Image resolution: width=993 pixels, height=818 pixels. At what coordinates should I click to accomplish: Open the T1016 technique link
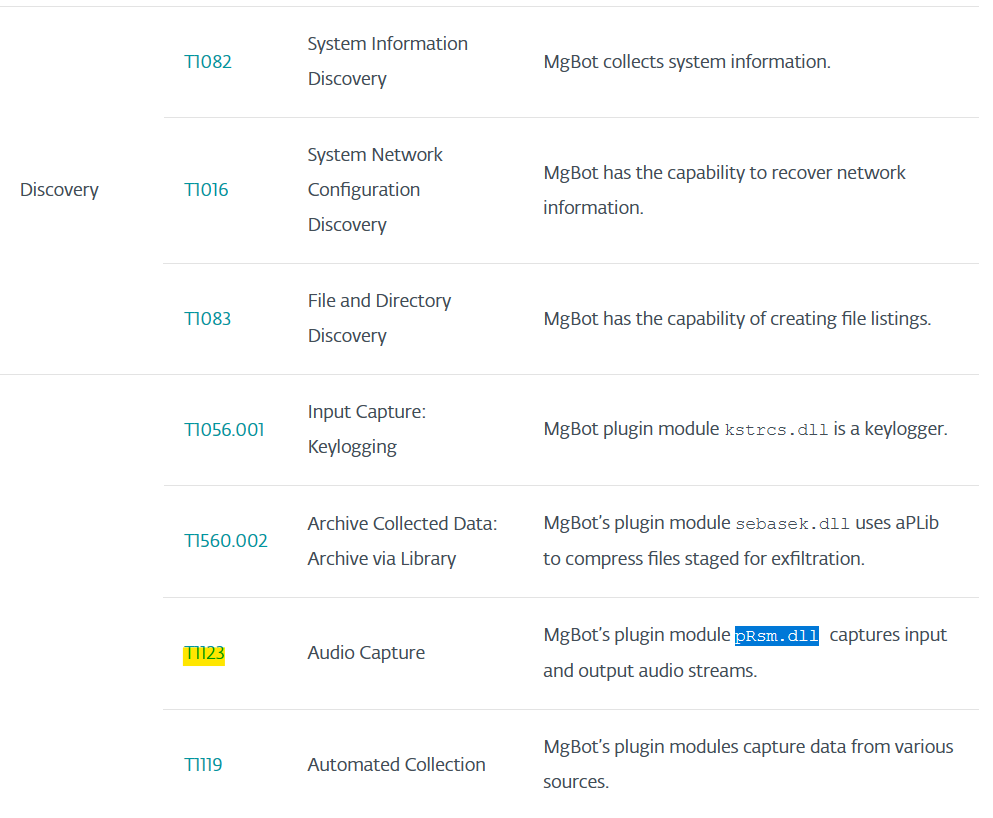click(206, 189)
